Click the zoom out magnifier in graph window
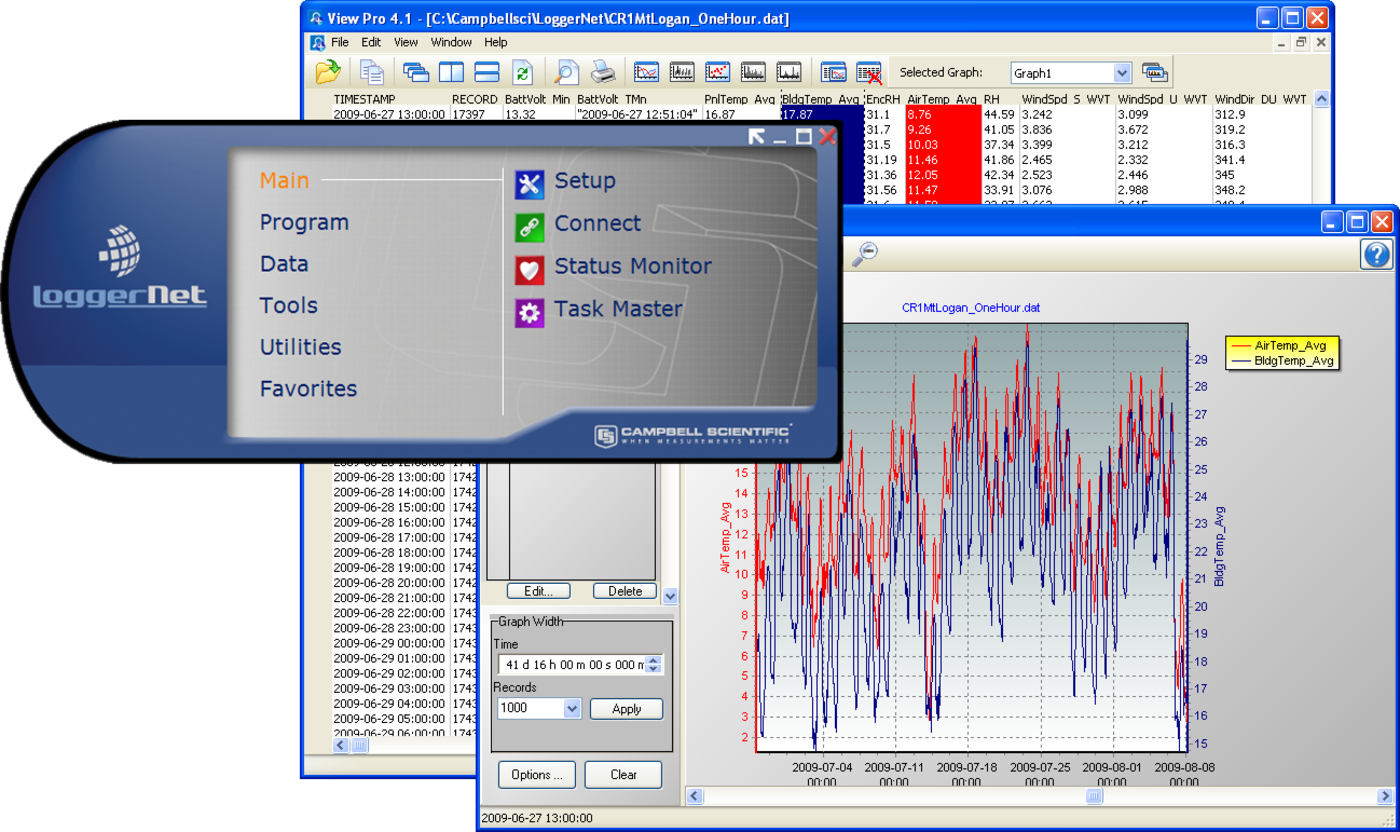This screenshot has width=1400, height=832. 865,254
